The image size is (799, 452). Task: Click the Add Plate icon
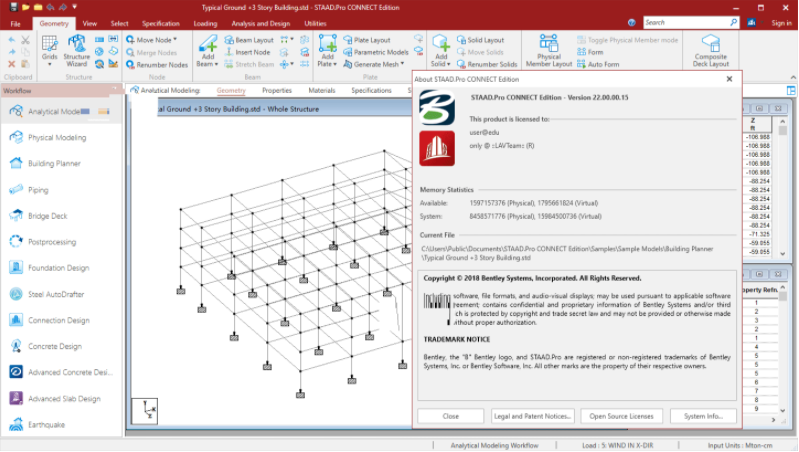point(327,46)
